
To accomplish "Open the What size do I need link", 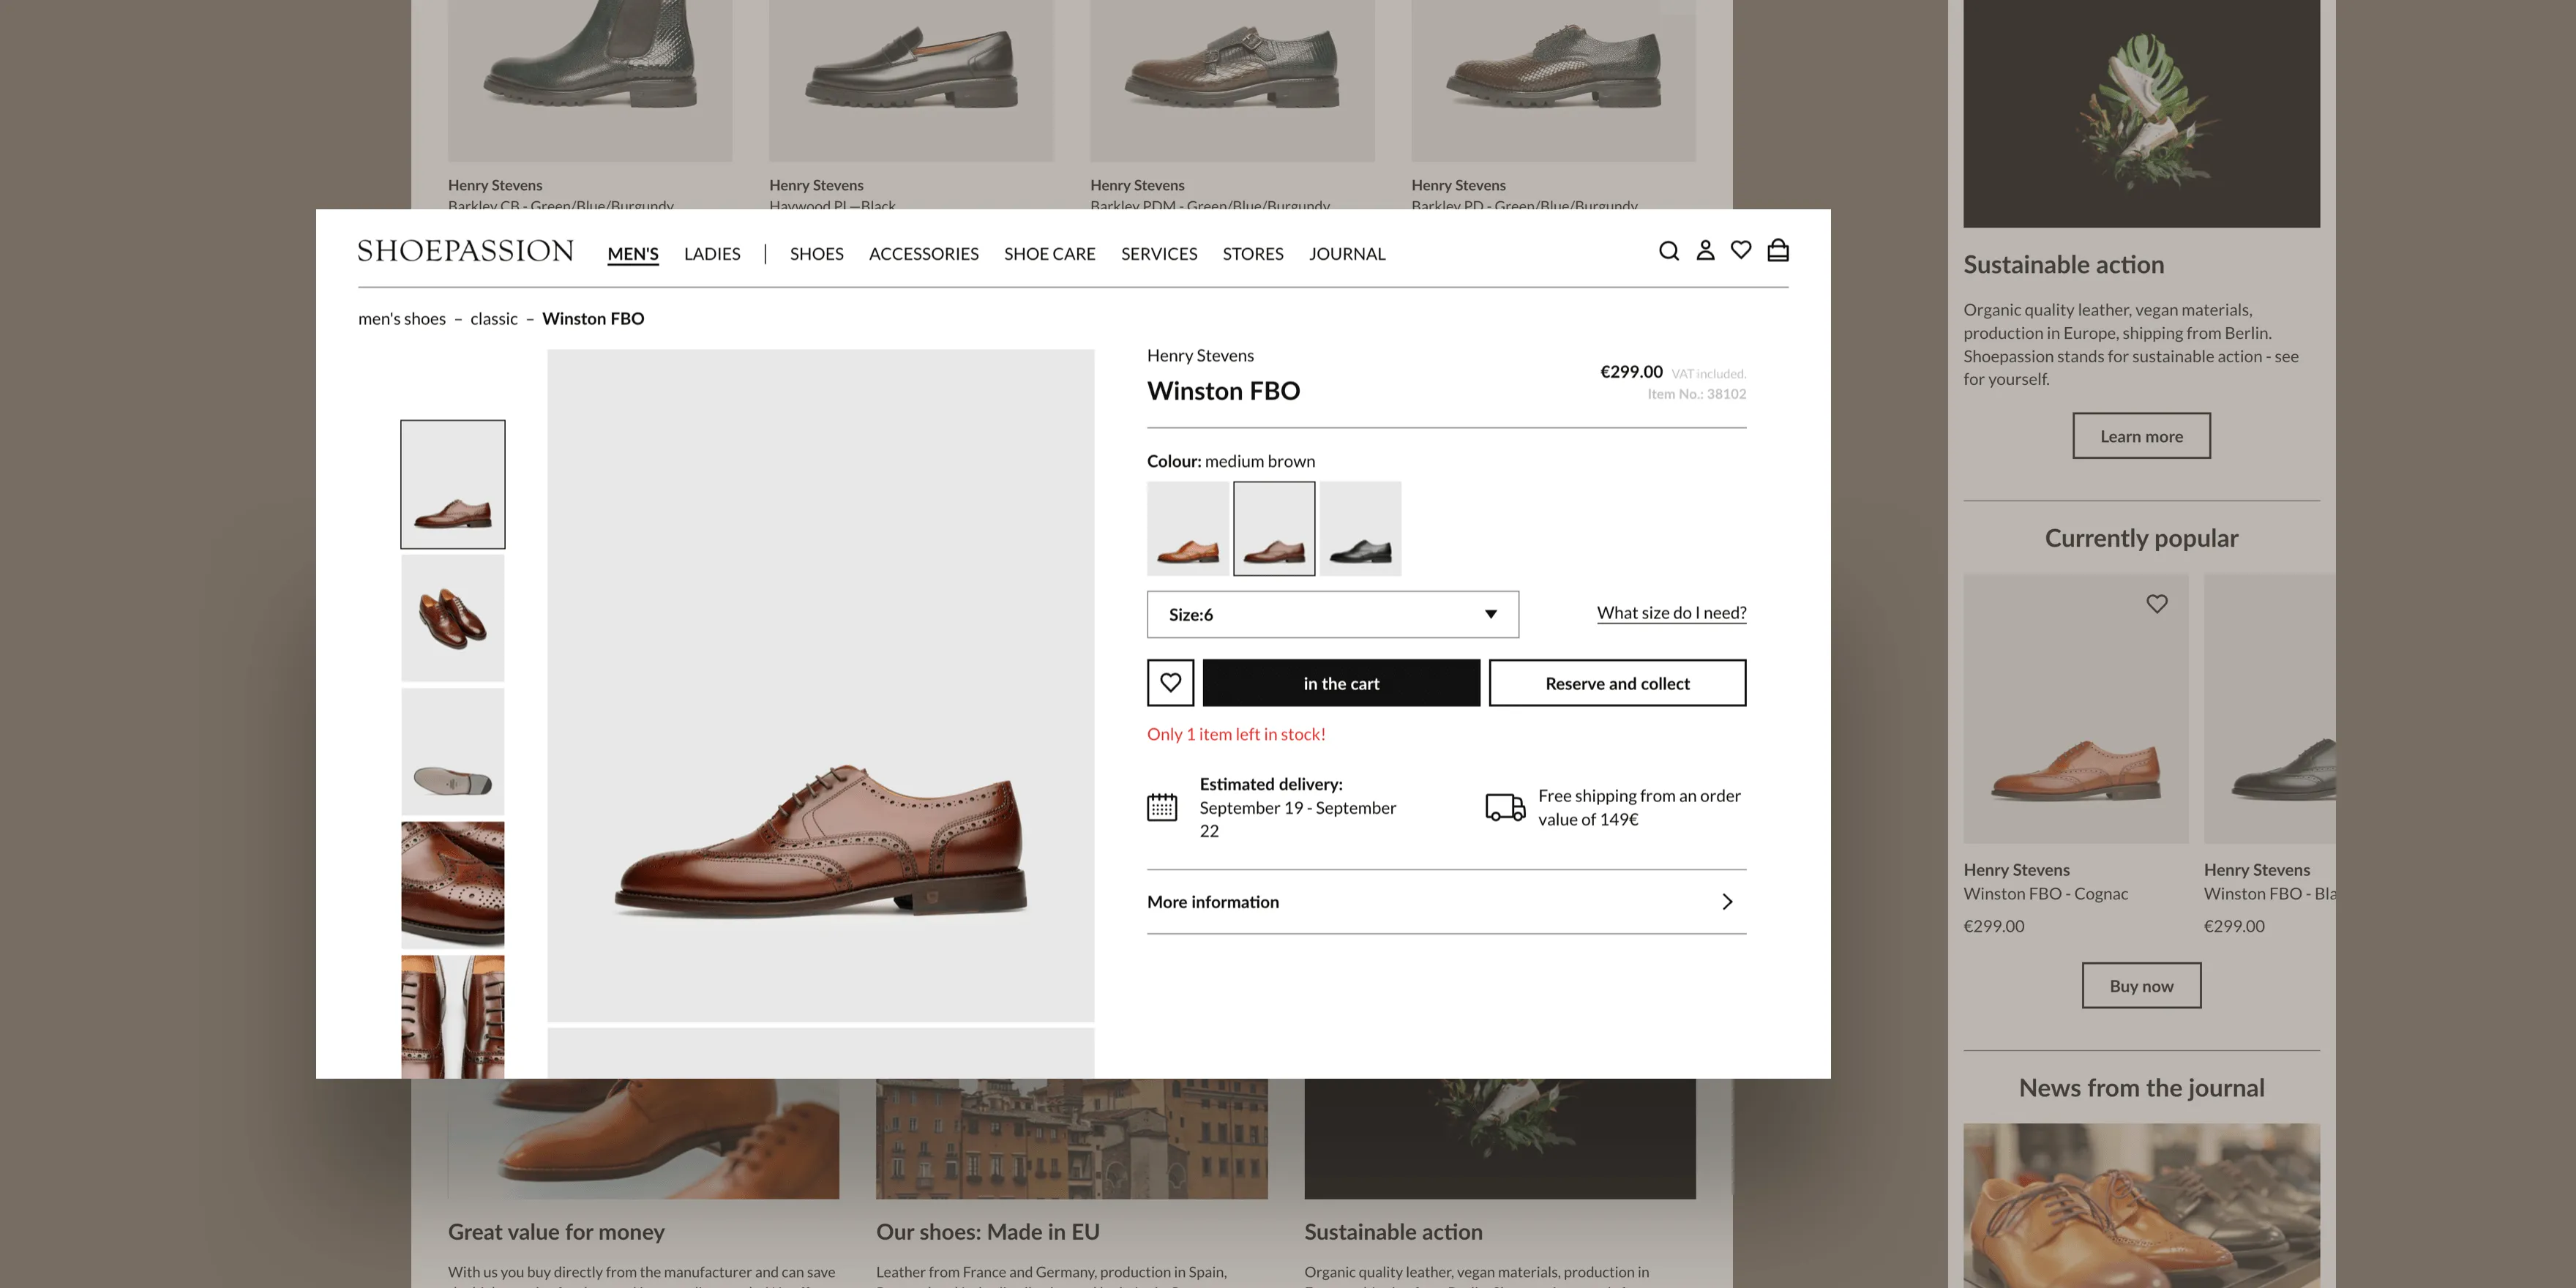I will coord(1671,612).
